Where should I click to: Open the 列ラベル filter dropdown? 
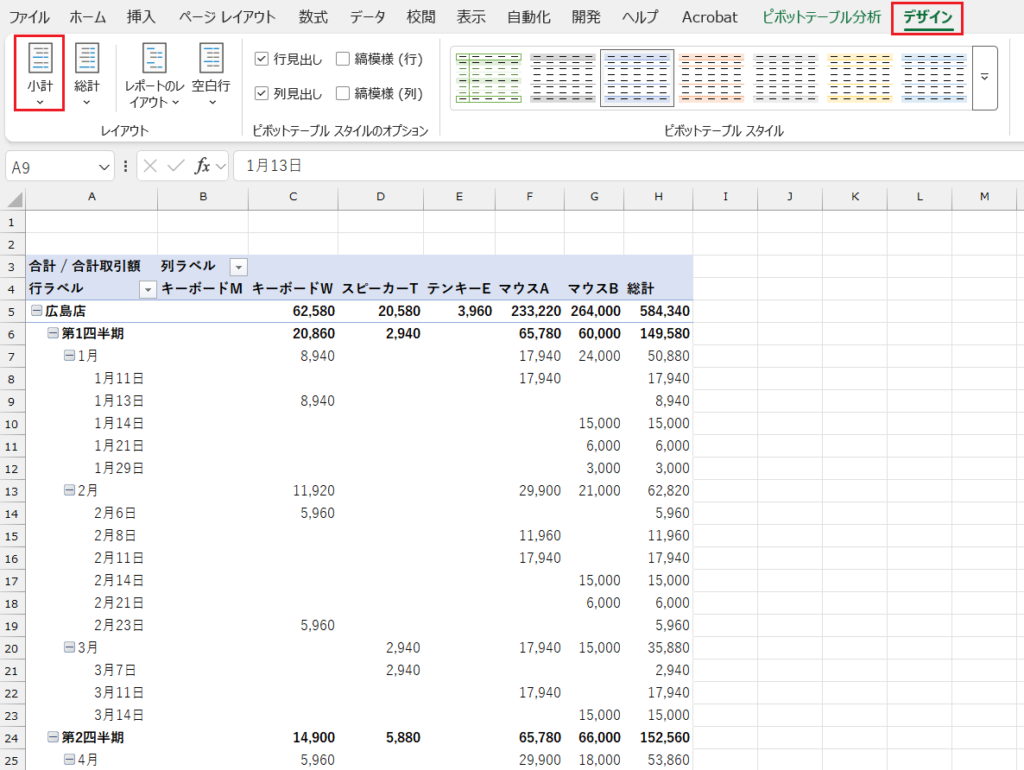[239, 266]
